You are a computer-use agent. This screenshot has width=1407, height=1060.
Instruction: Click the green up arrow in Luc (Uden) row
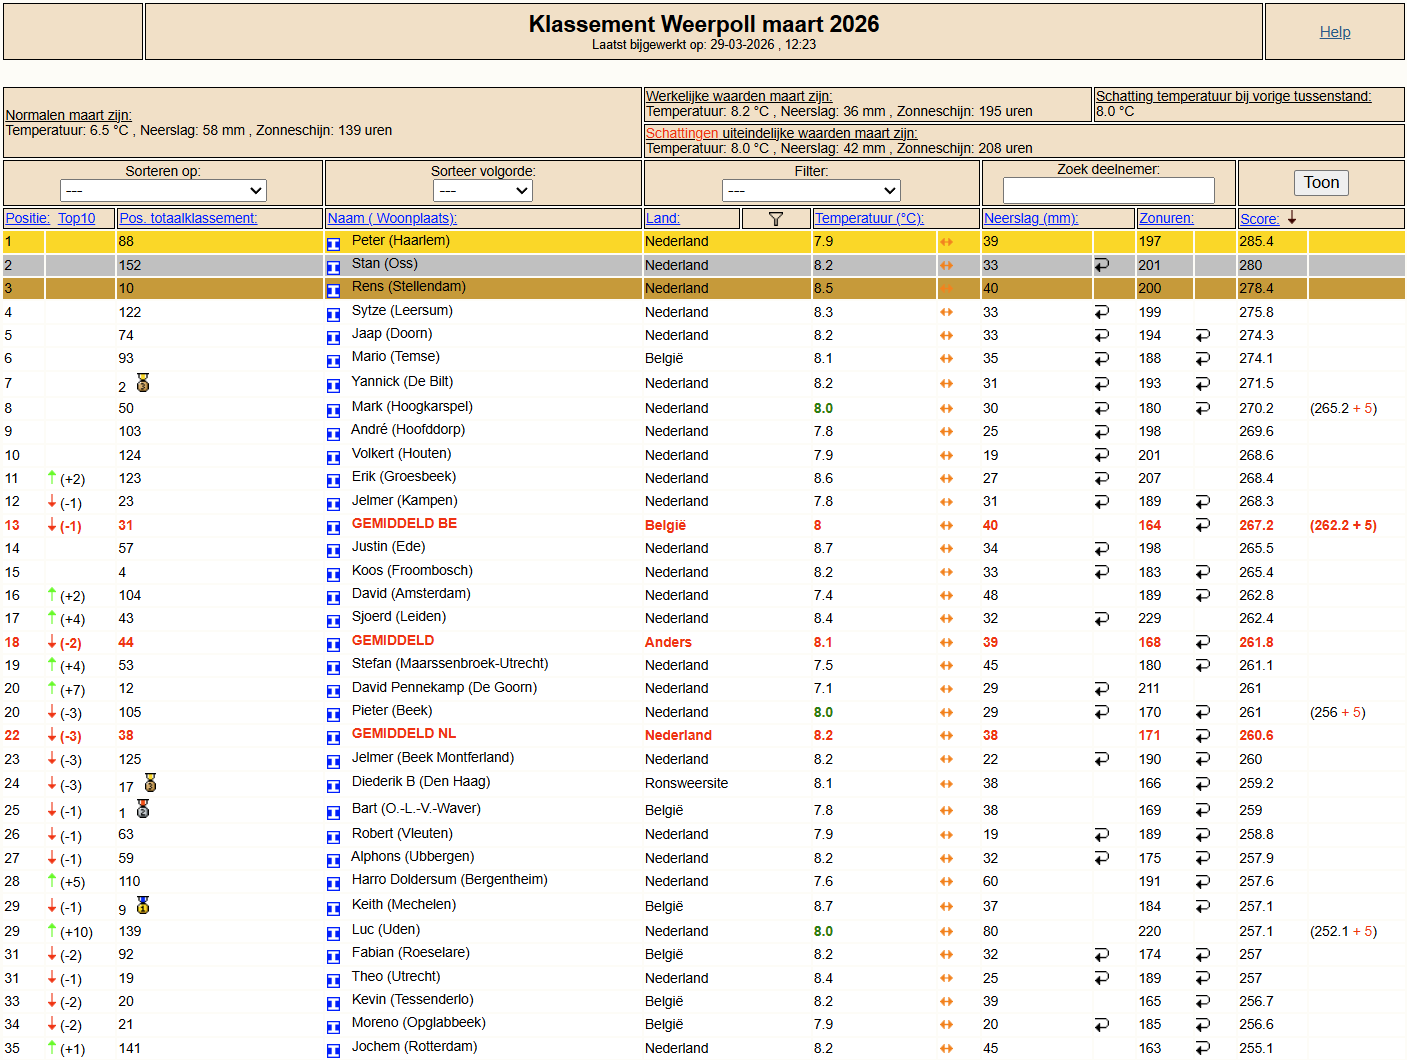tap(52, 930)
